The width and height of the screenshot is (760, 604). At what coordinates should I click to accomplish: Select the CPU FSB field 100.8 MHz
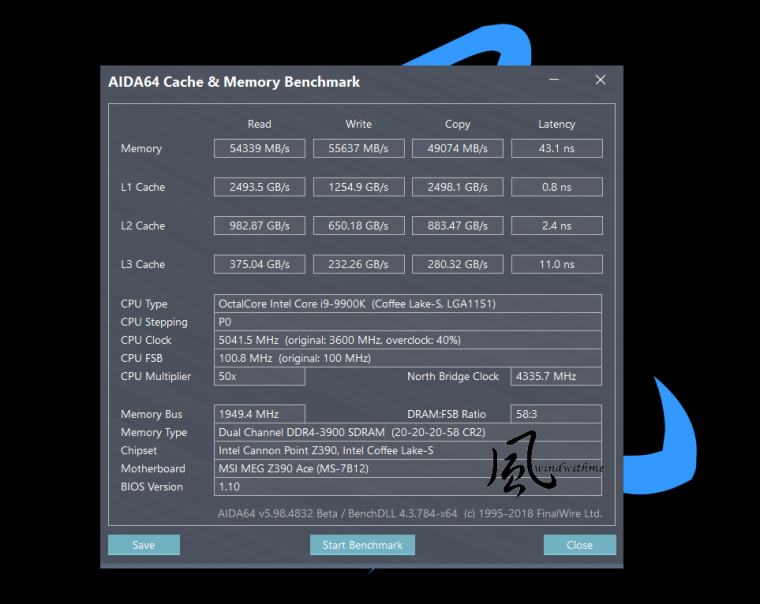[x=408, y=358]
